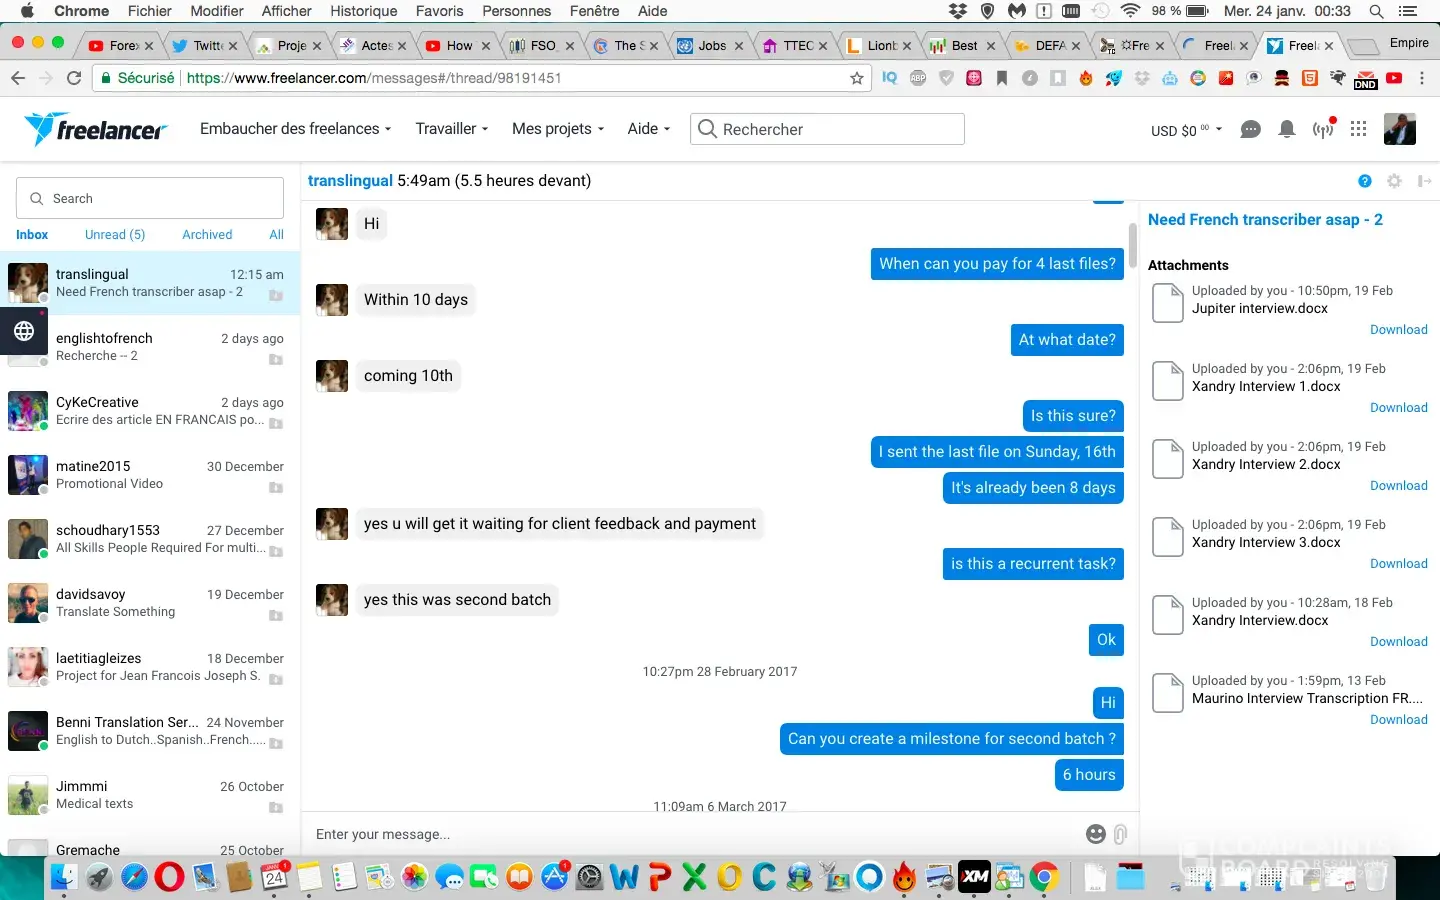
Task: Expand the Aide dropdown in Freelancer header
Action: pyautogui.click(x=649, y=129)
